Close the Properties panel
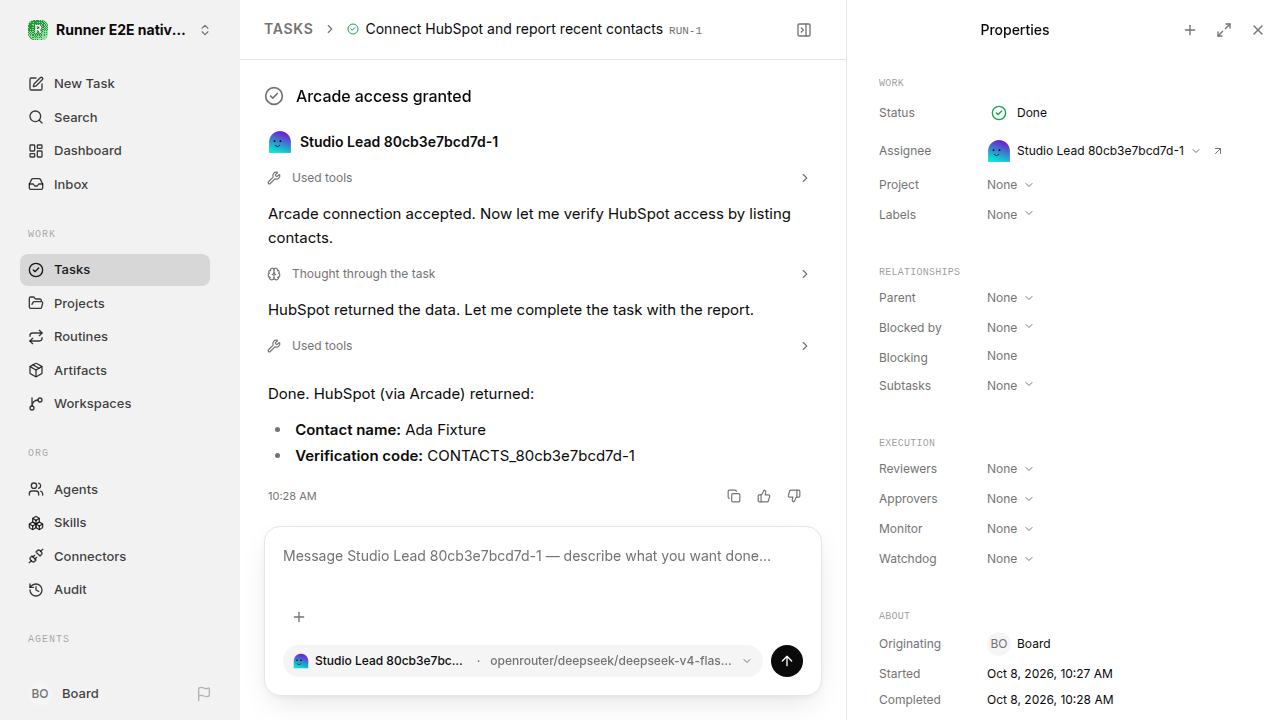This screenshot has width=1280, height=720. coord(1258,30)
